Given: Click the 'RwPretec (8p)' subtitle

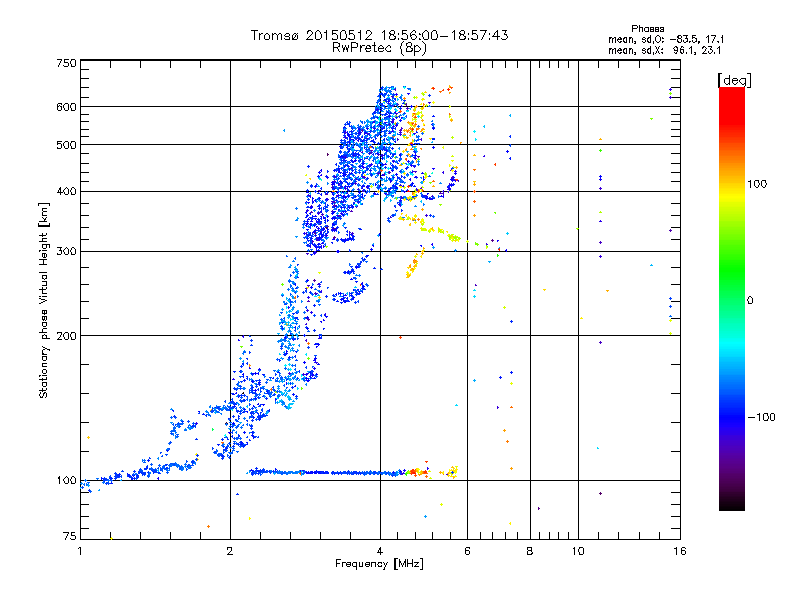Looking at the screenshot, I should tap(379, 48).
